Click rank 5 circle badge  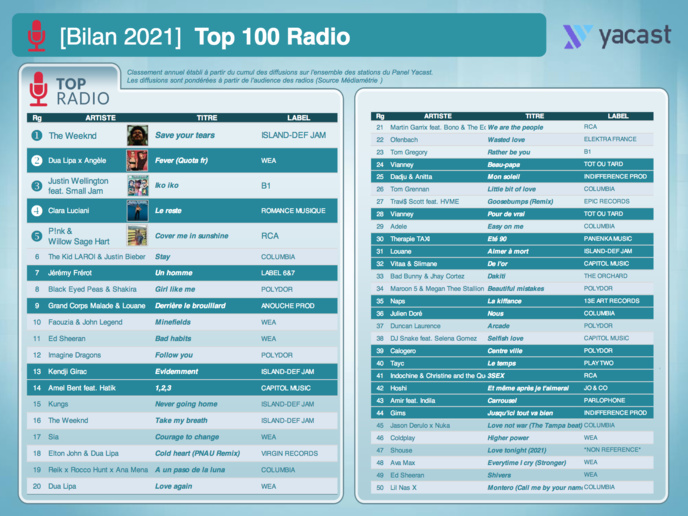[37, 236]
